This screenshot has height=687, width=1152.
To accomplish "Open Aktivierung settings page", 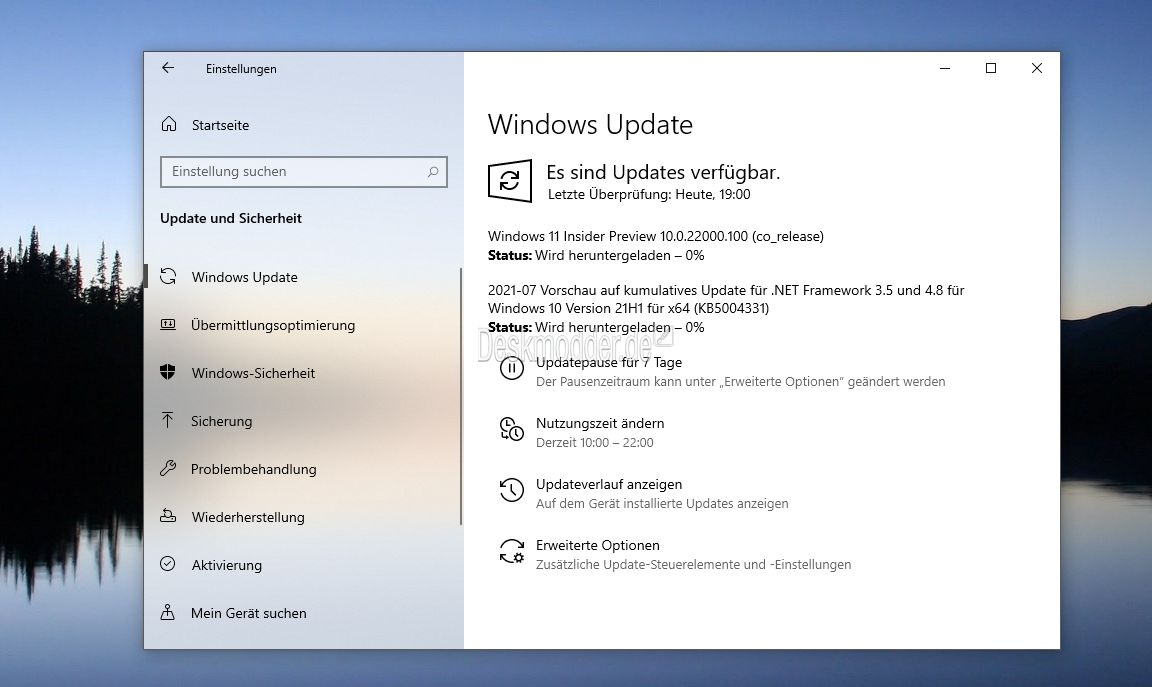I will [226, 565].
